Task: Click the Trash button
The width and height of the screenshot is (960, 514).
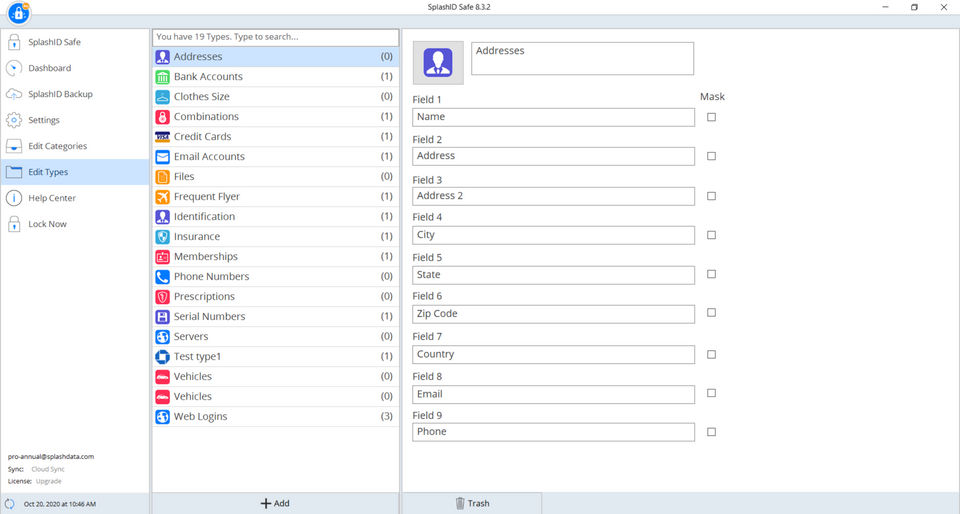Action: click(472, 504)
